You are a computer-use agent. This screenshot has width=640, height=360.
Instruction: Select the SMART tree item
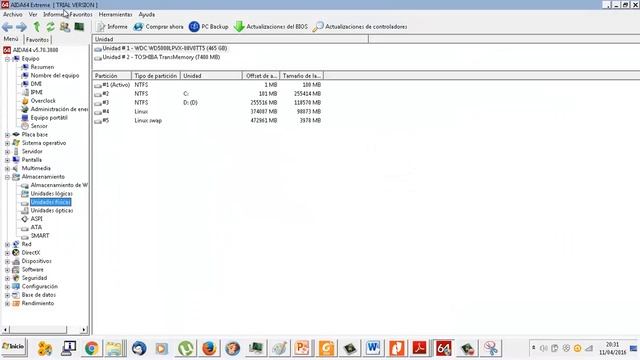click(x=40, y=236)
